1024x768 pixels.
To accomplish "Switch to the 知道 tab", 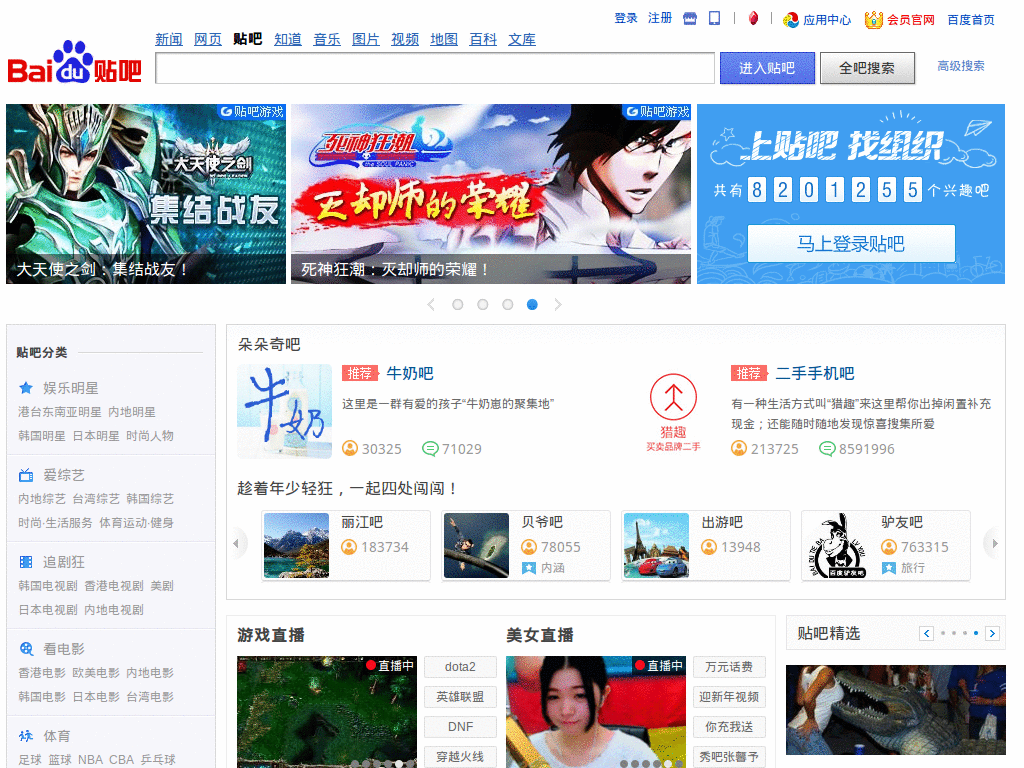I will coord(287,39).
